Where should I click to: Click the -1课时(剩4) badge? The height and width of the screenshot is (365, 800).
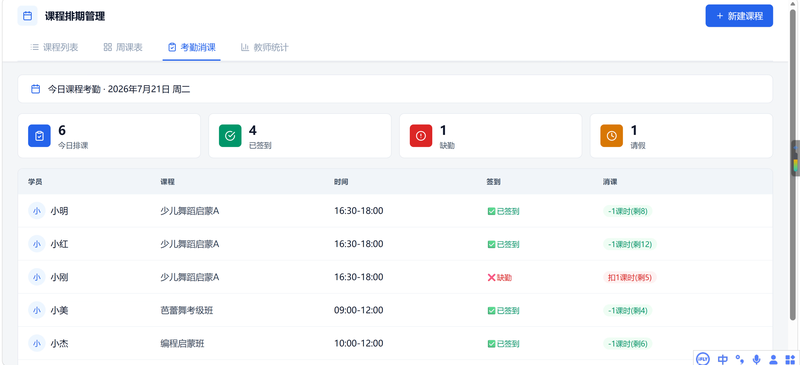point(627,311)
